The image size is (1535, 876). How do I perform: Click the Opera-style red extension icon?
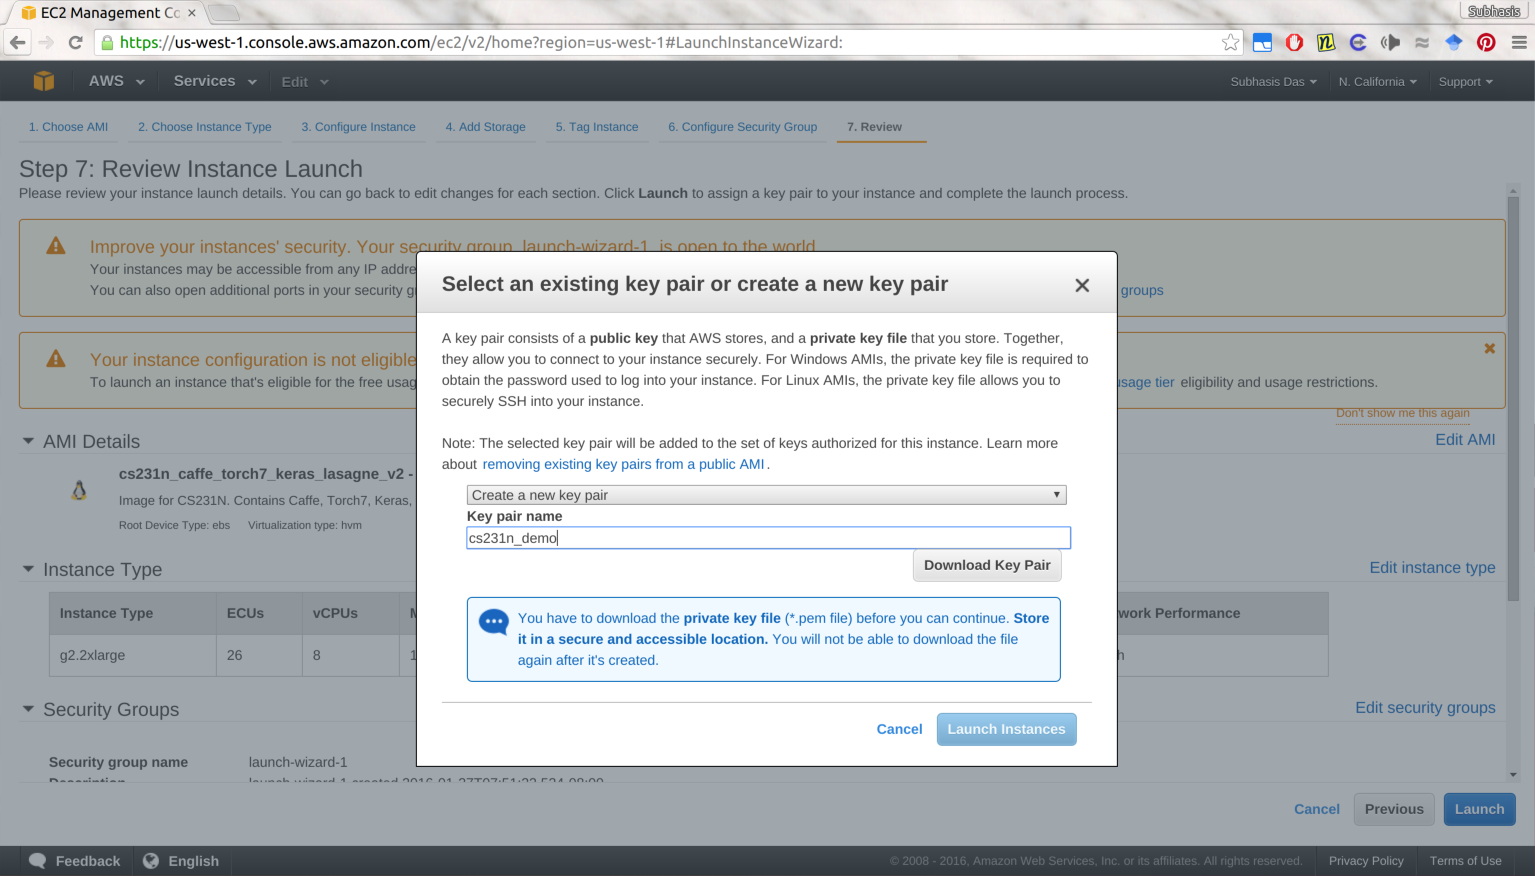[1294, 42]
